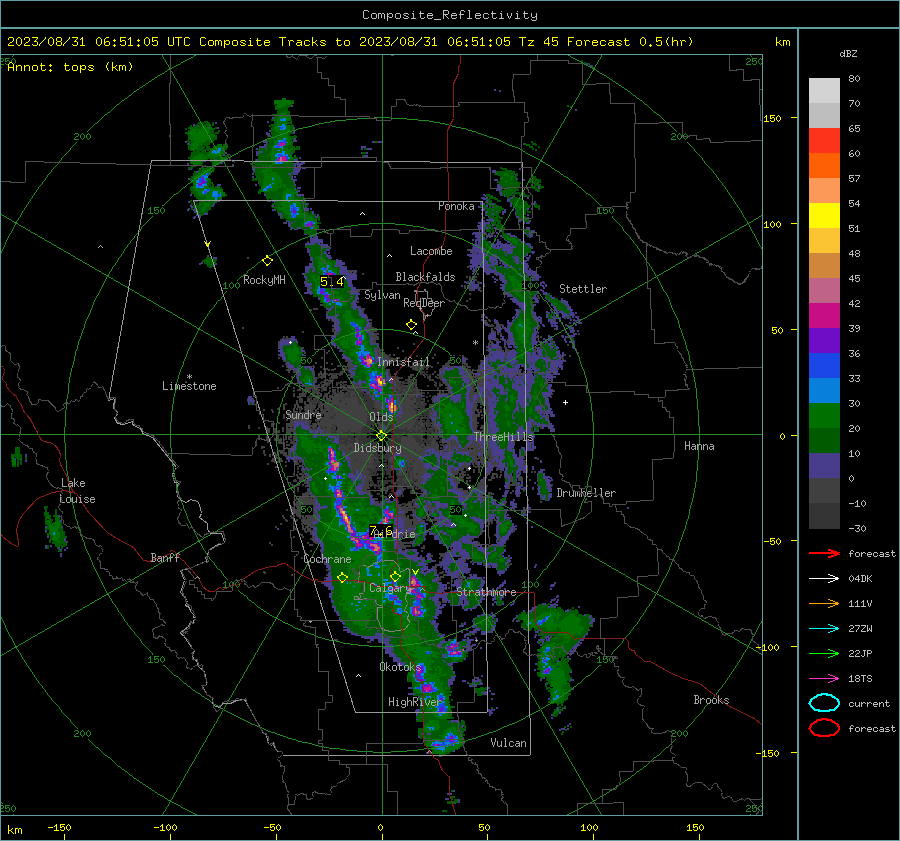
Task: Click the ThreeHills label
Action: click(x=503, y=437)
